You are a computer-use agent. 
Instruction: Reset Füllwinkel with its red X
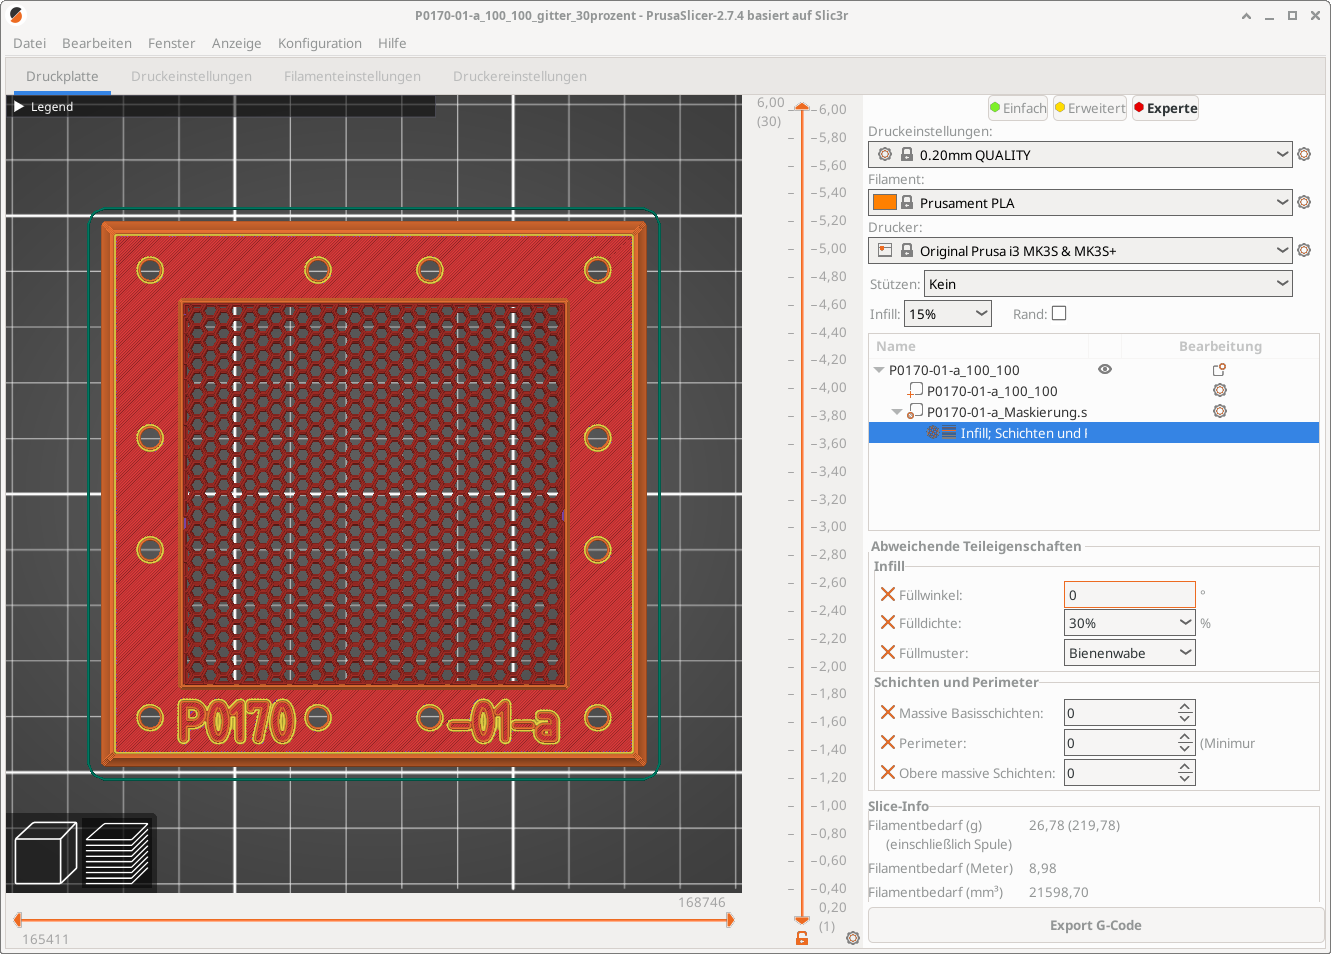887,594
